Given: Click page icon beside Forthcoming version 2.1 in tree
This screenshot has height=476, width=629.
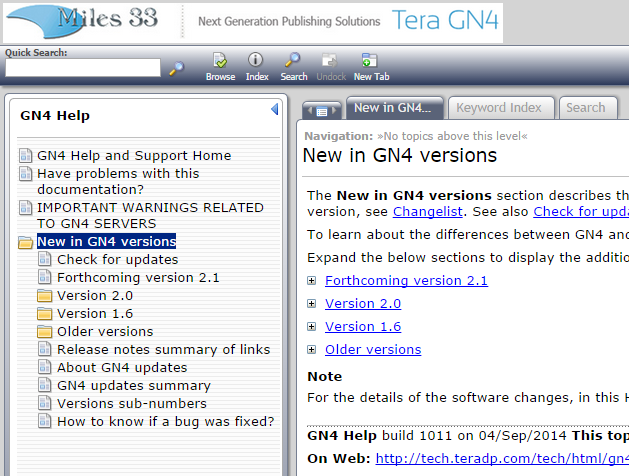Looking at the screenshot, I should coord(45,277).
